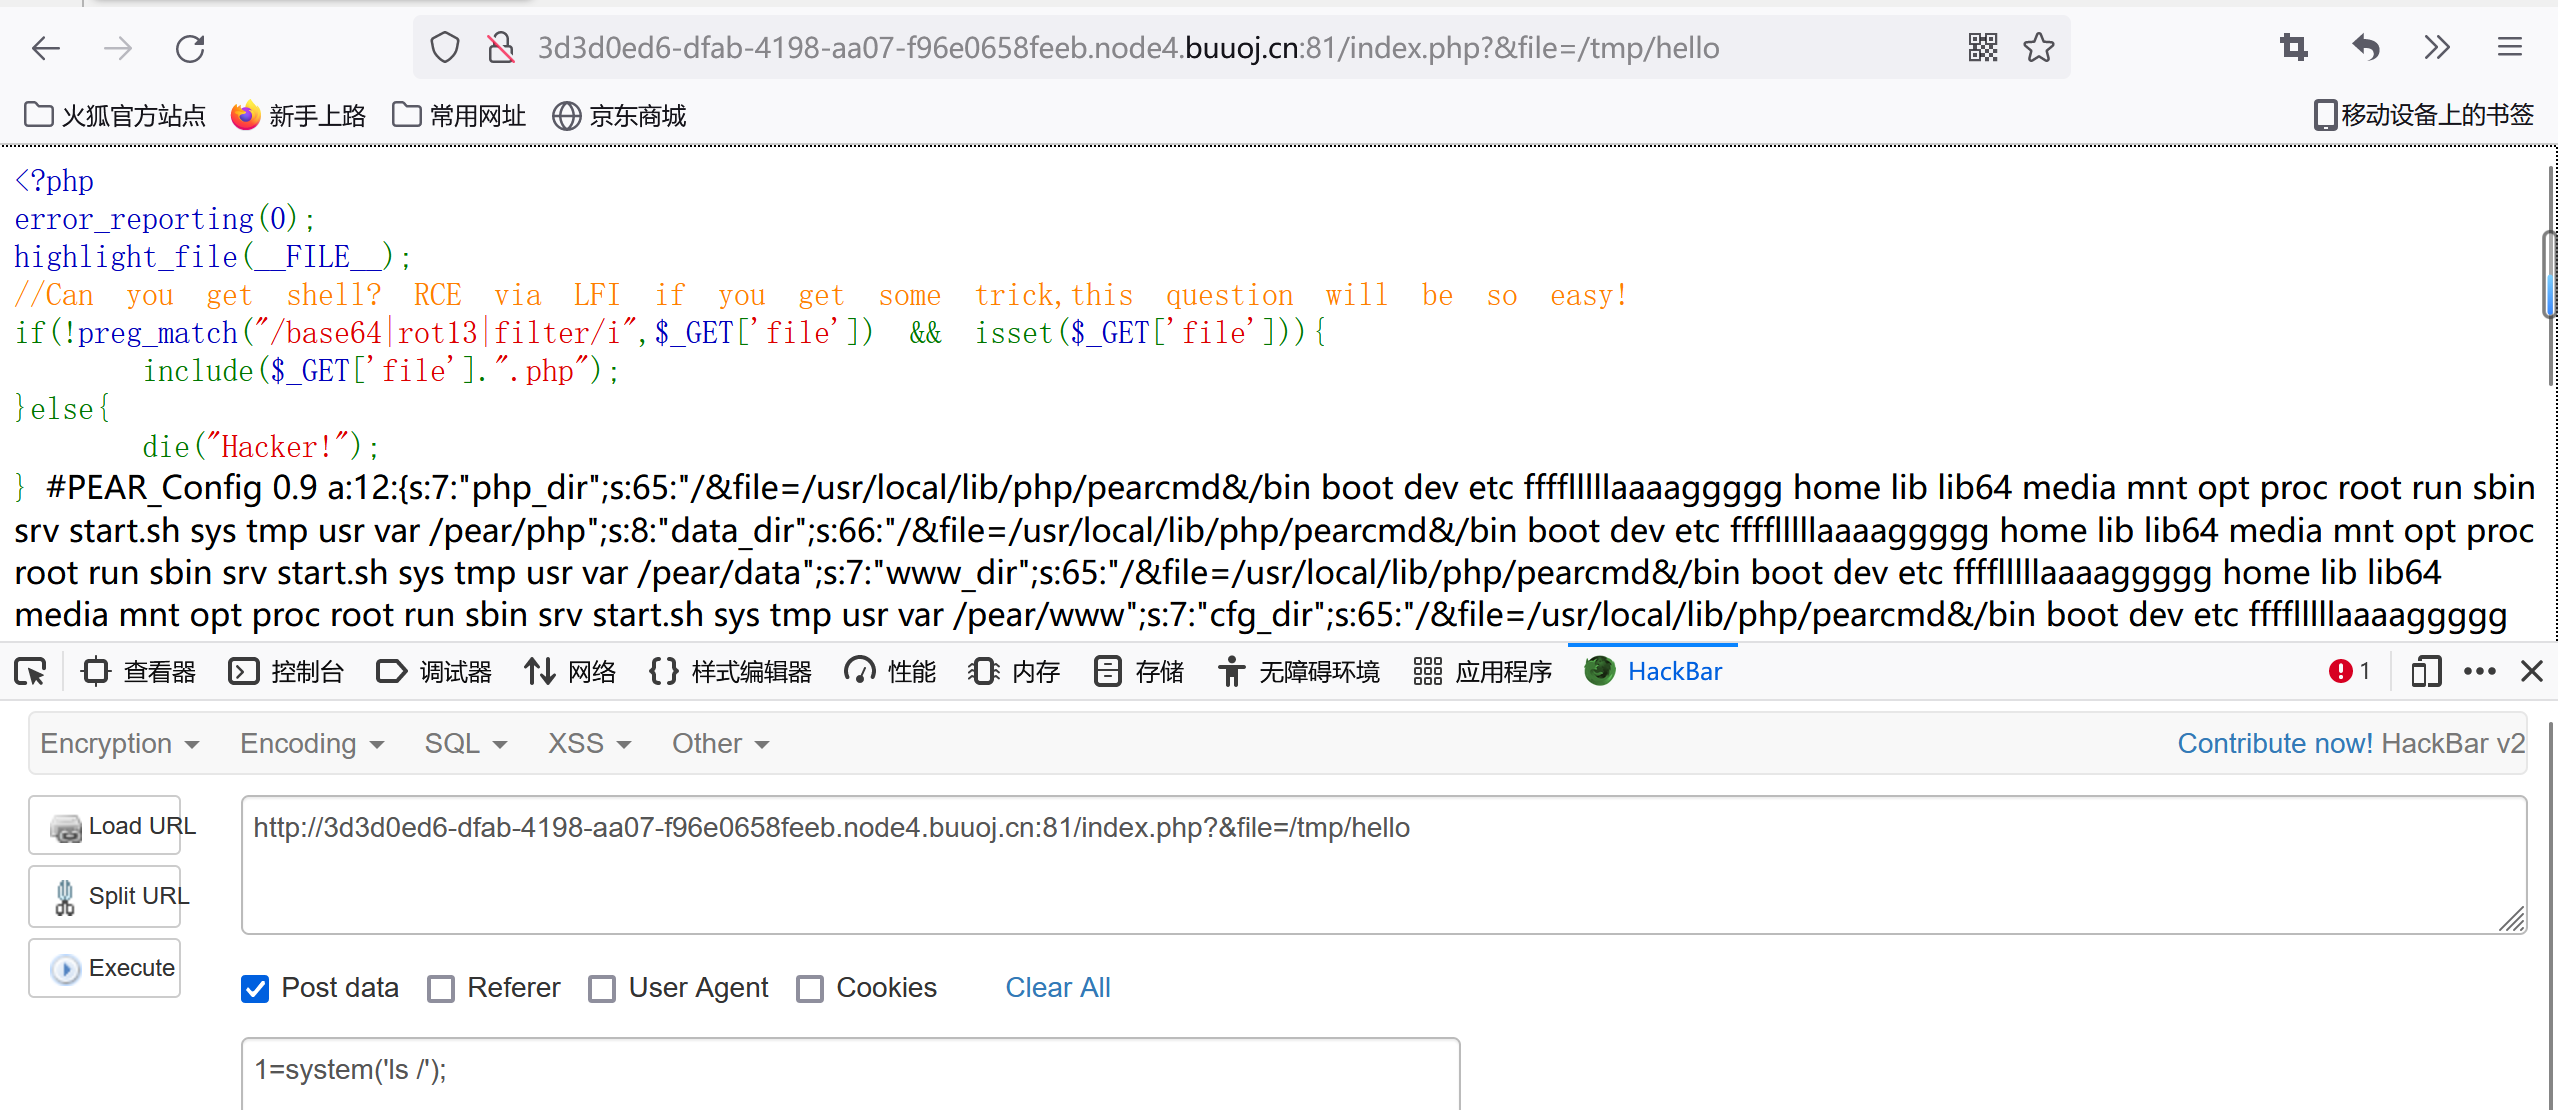Expand the Encryption dropdown menu
Image resolution: width=2558 pixels, height=1110 pixels.
tap(120, 744)
